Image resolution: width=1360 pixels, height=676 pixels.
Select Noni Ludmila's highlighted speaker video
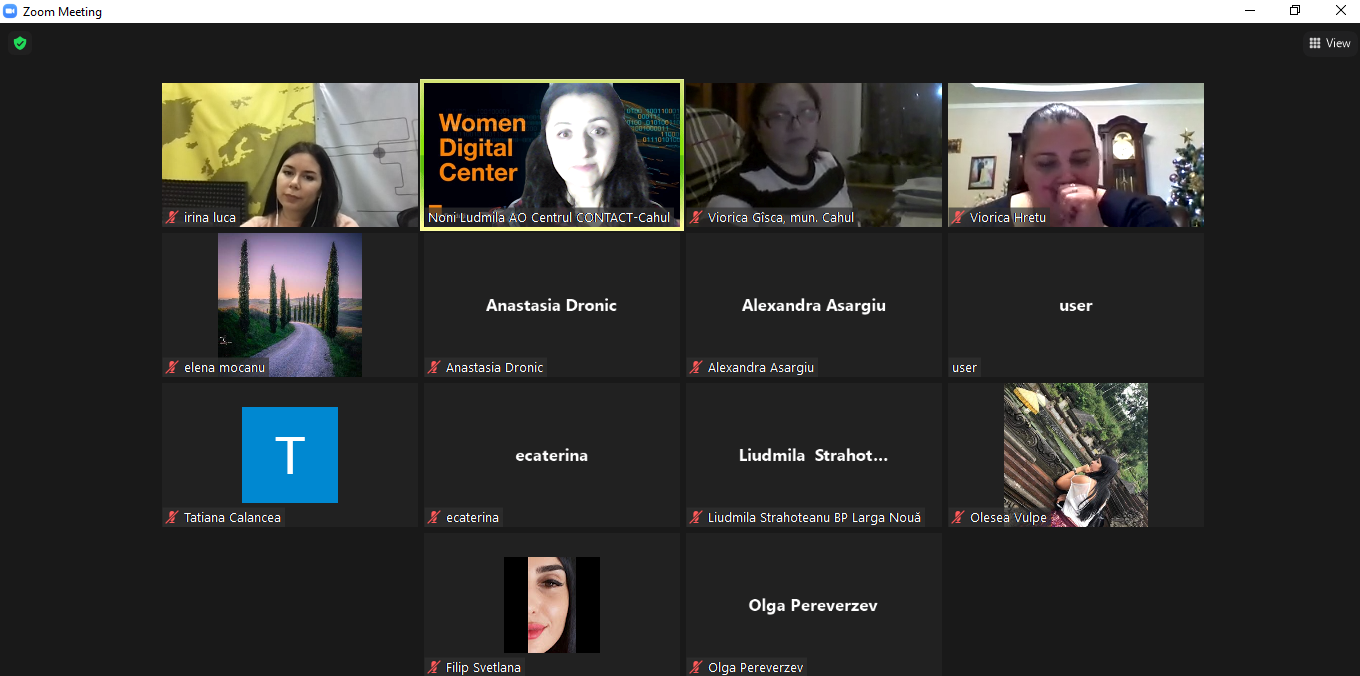coord(552,150)
